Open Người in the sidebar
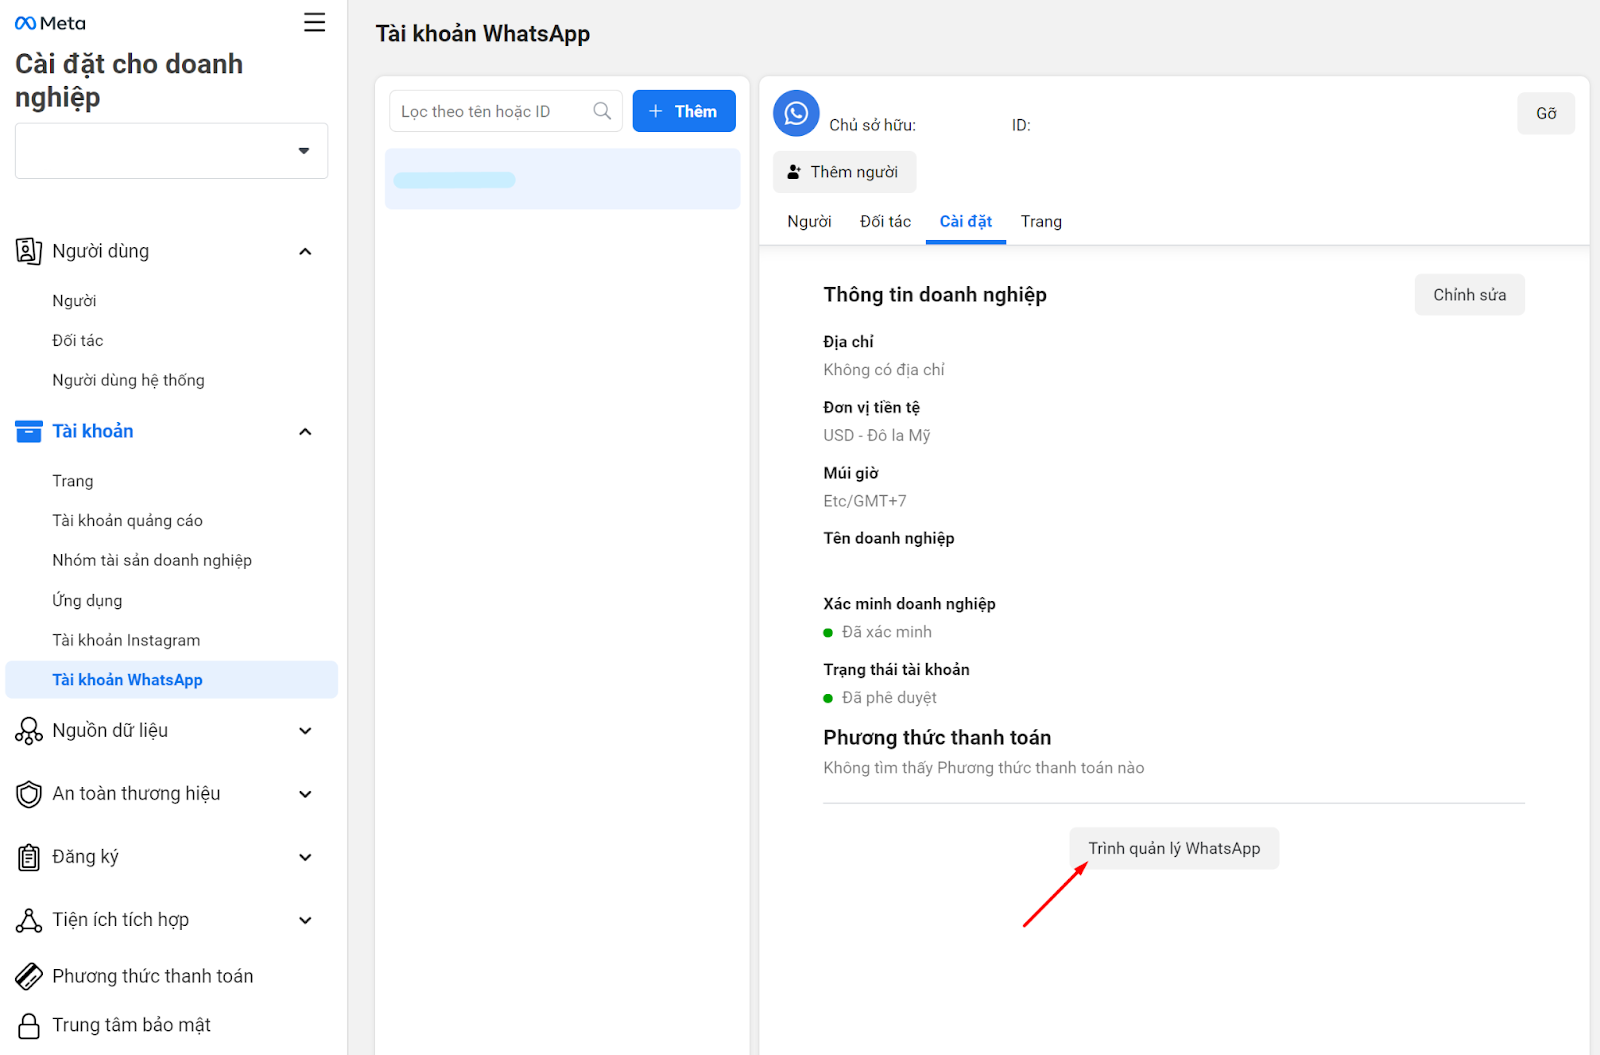The width and height of the screenshot is (1600, 1055). point(74,301)
